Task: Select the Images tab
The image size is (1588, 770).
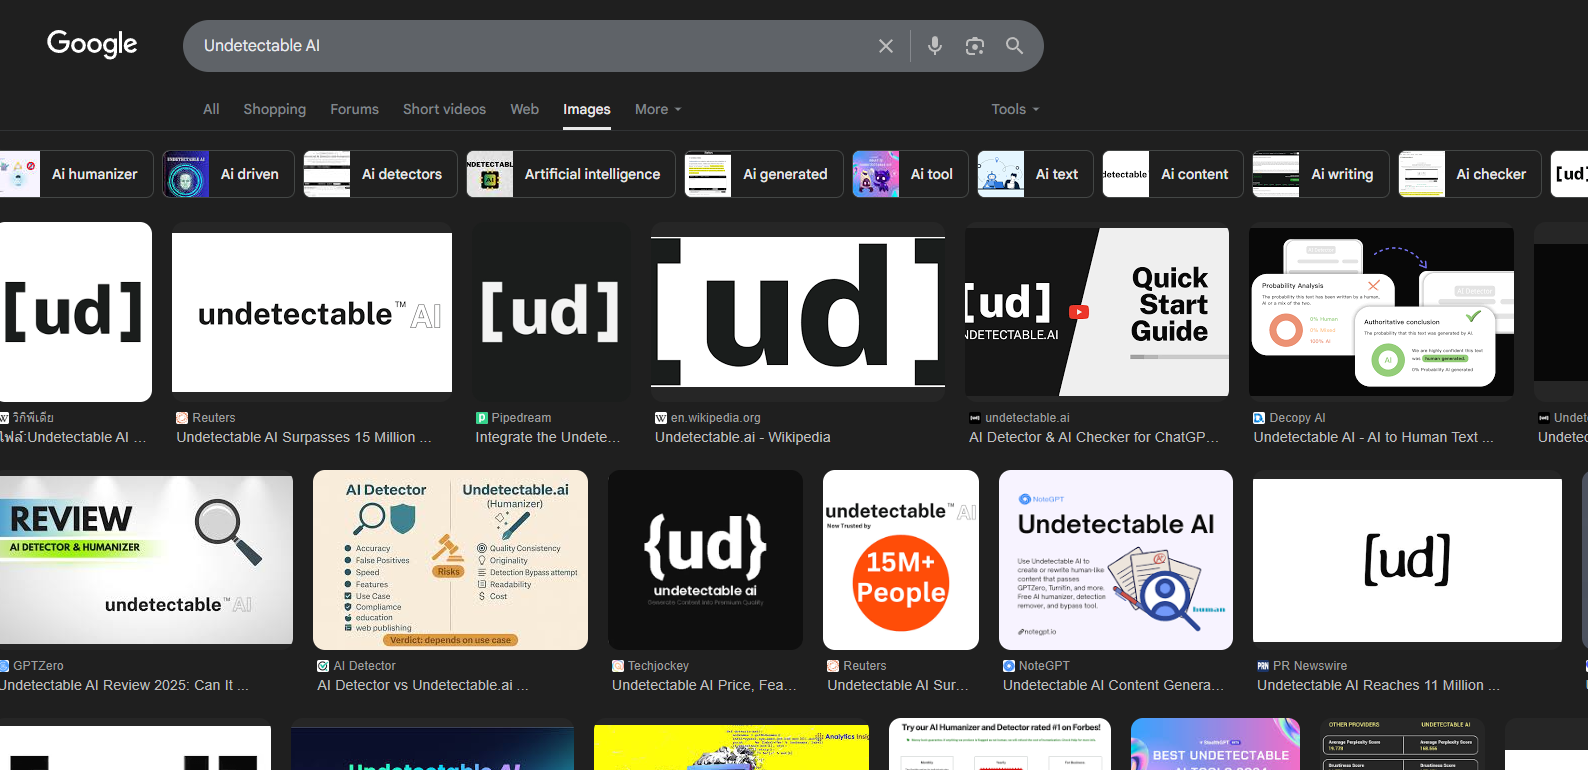Action: (587, 109)
